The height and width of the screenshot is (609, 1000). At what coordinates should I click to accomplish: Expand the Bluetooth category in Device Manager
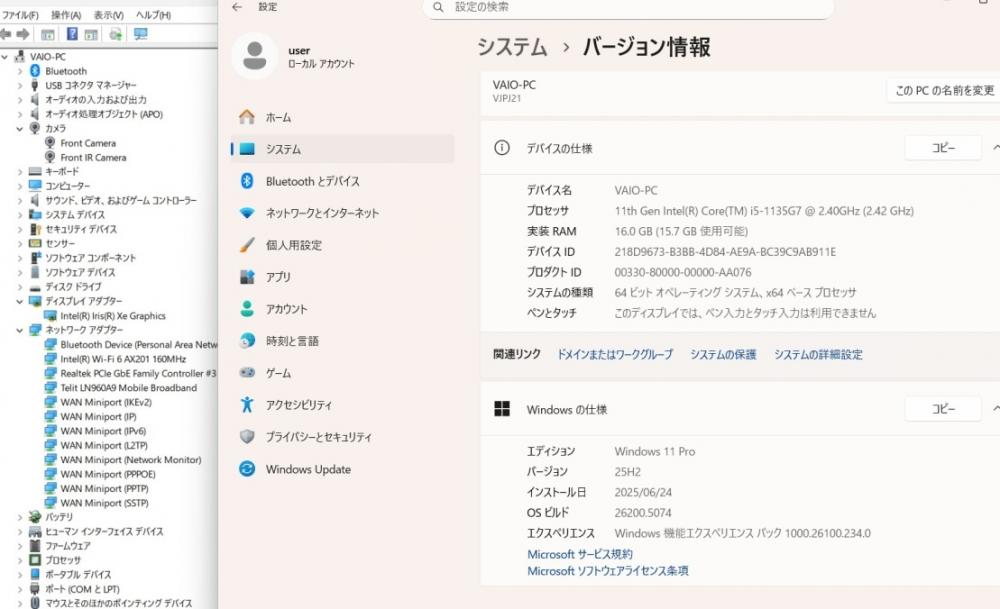point(20,71)
